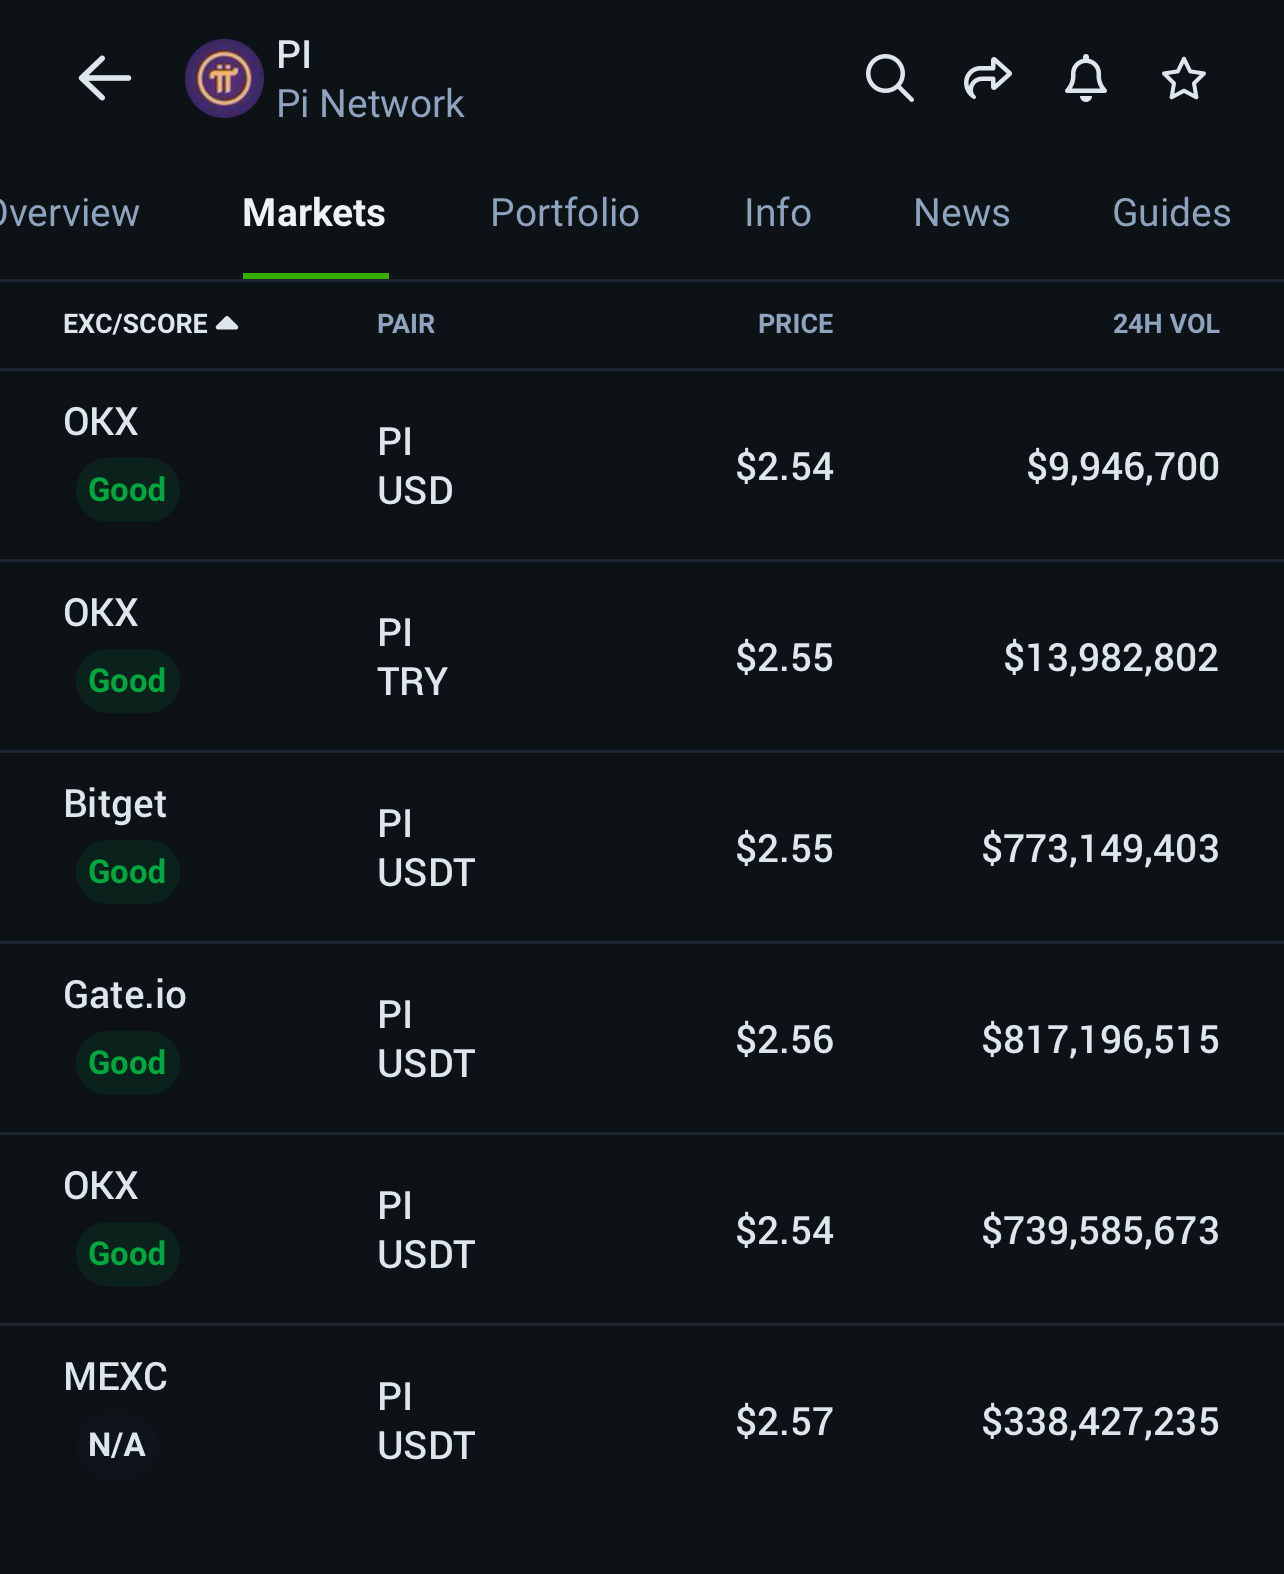Select the MEXC PI USDT pair

click(426, 1421)
